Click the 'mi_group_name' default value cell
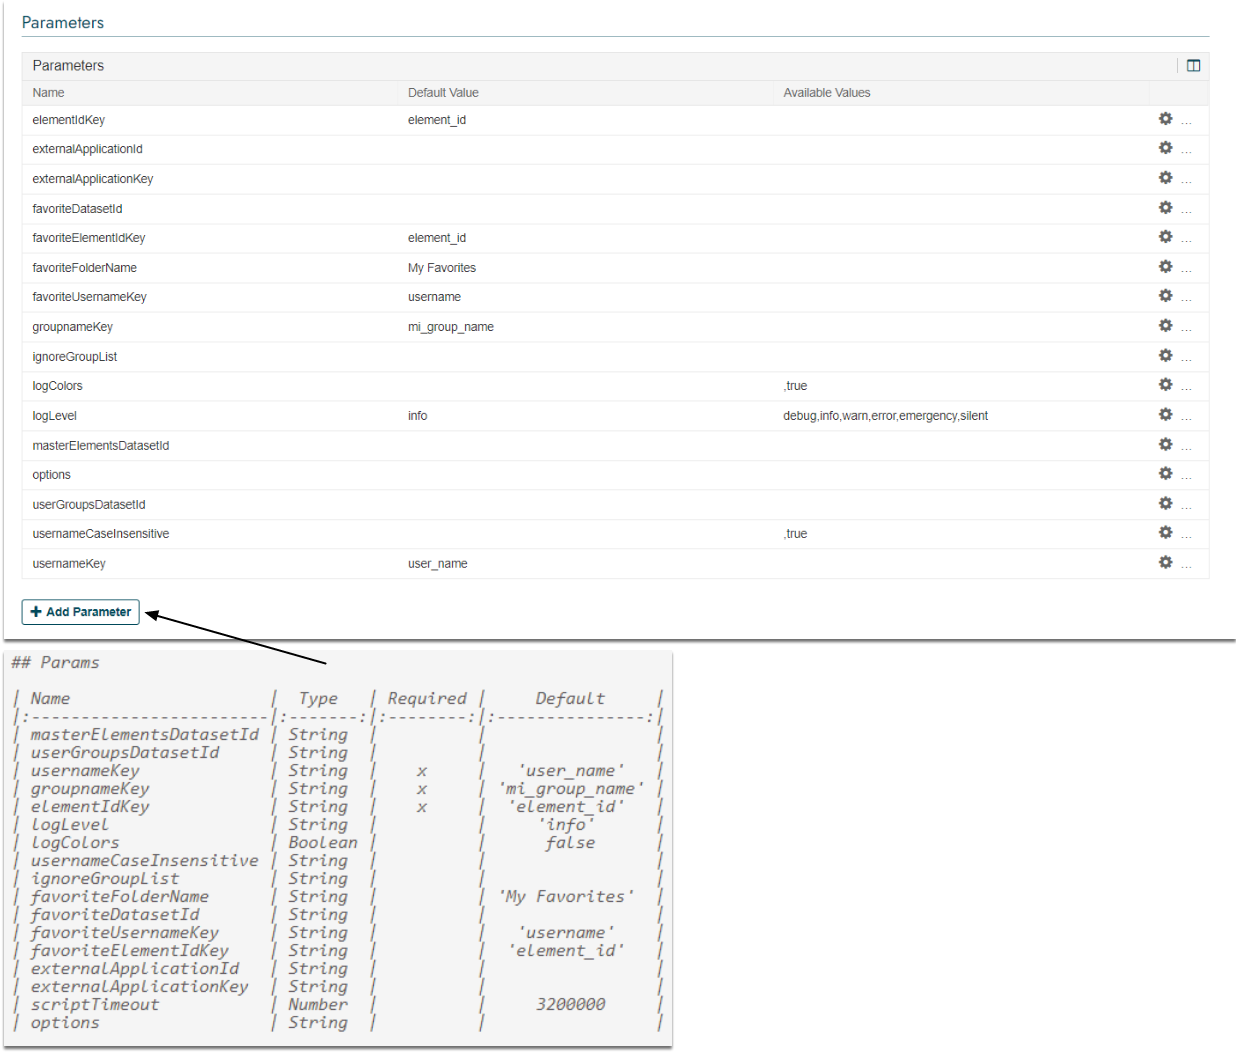Viewport: 1236px width, 1052px height. pos(450,327)
